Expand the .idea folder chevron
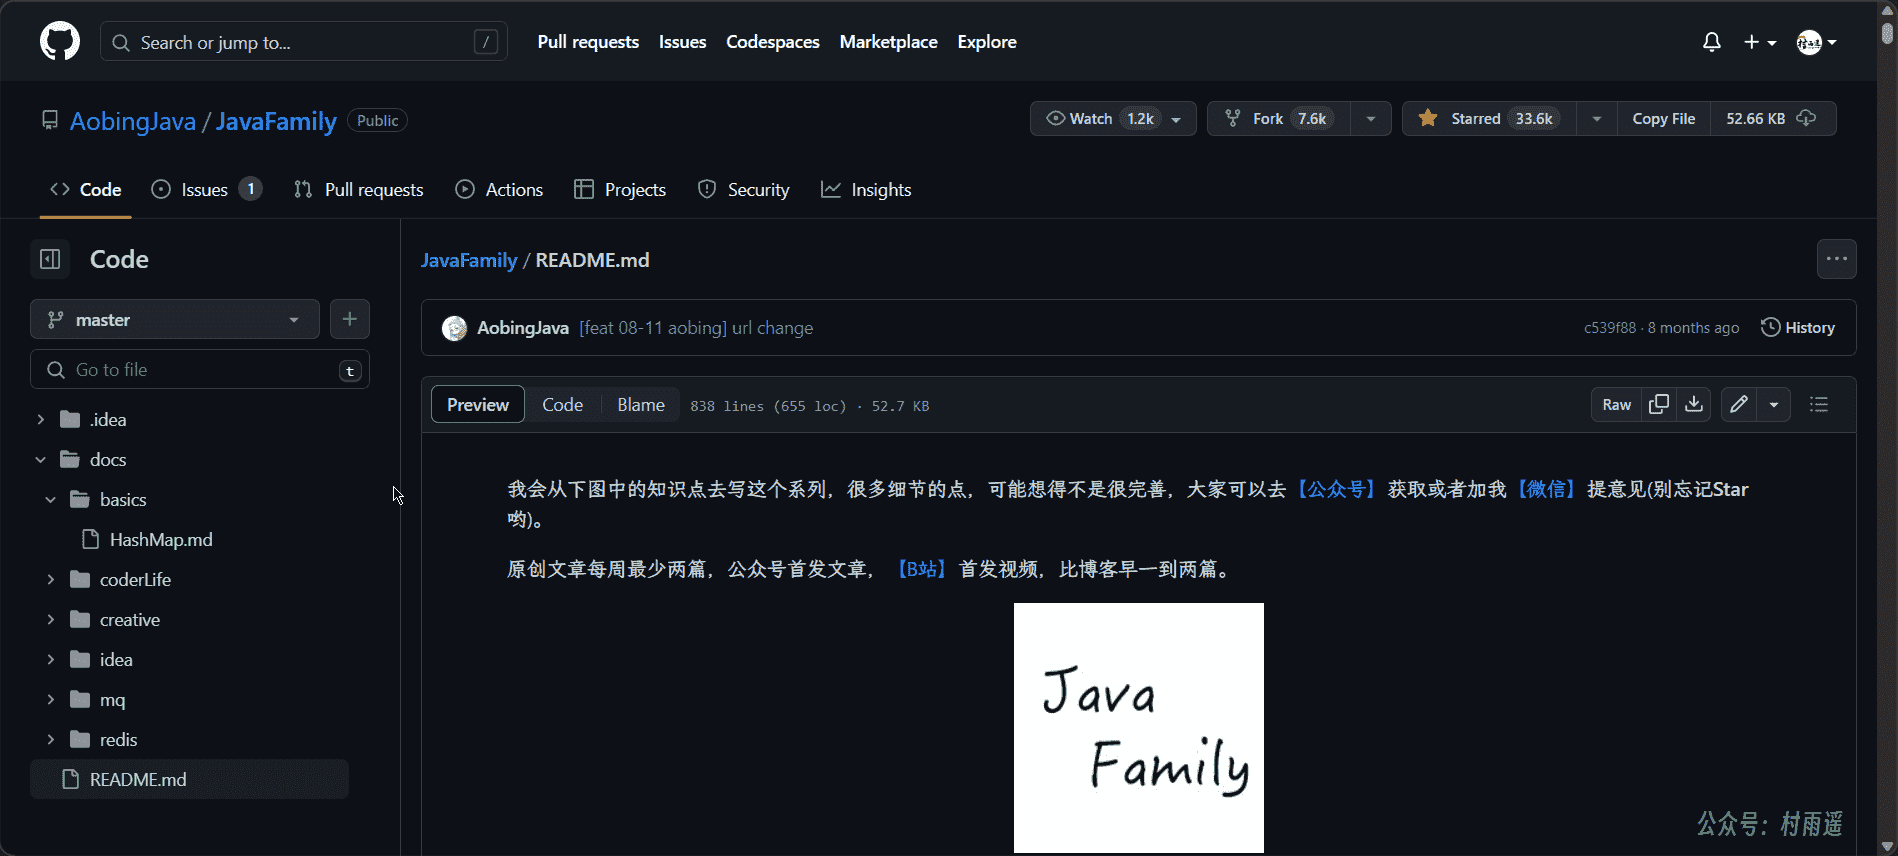 point(40,419)
